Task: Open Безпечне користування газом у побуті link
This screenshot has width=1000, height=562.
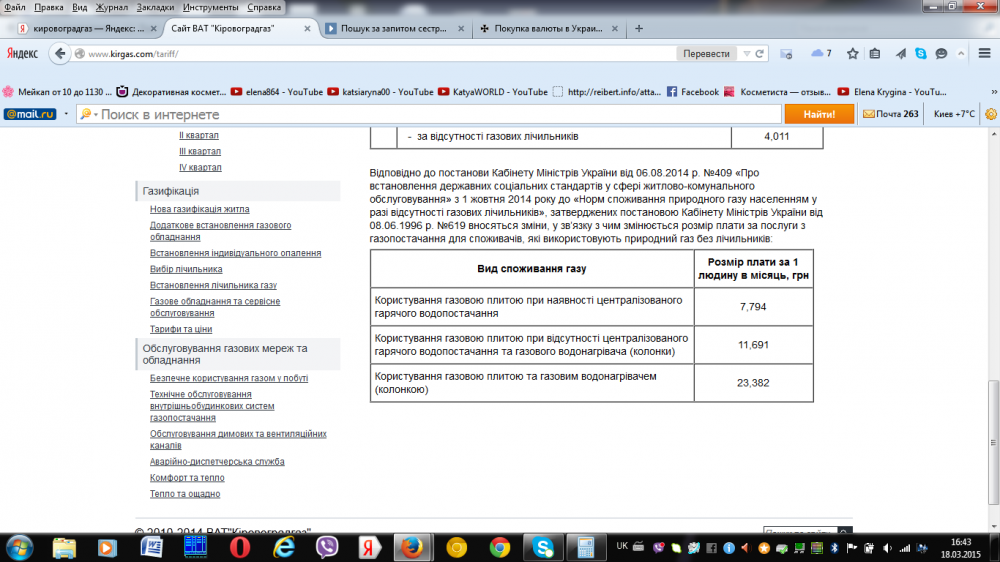Action: [229, 378]
